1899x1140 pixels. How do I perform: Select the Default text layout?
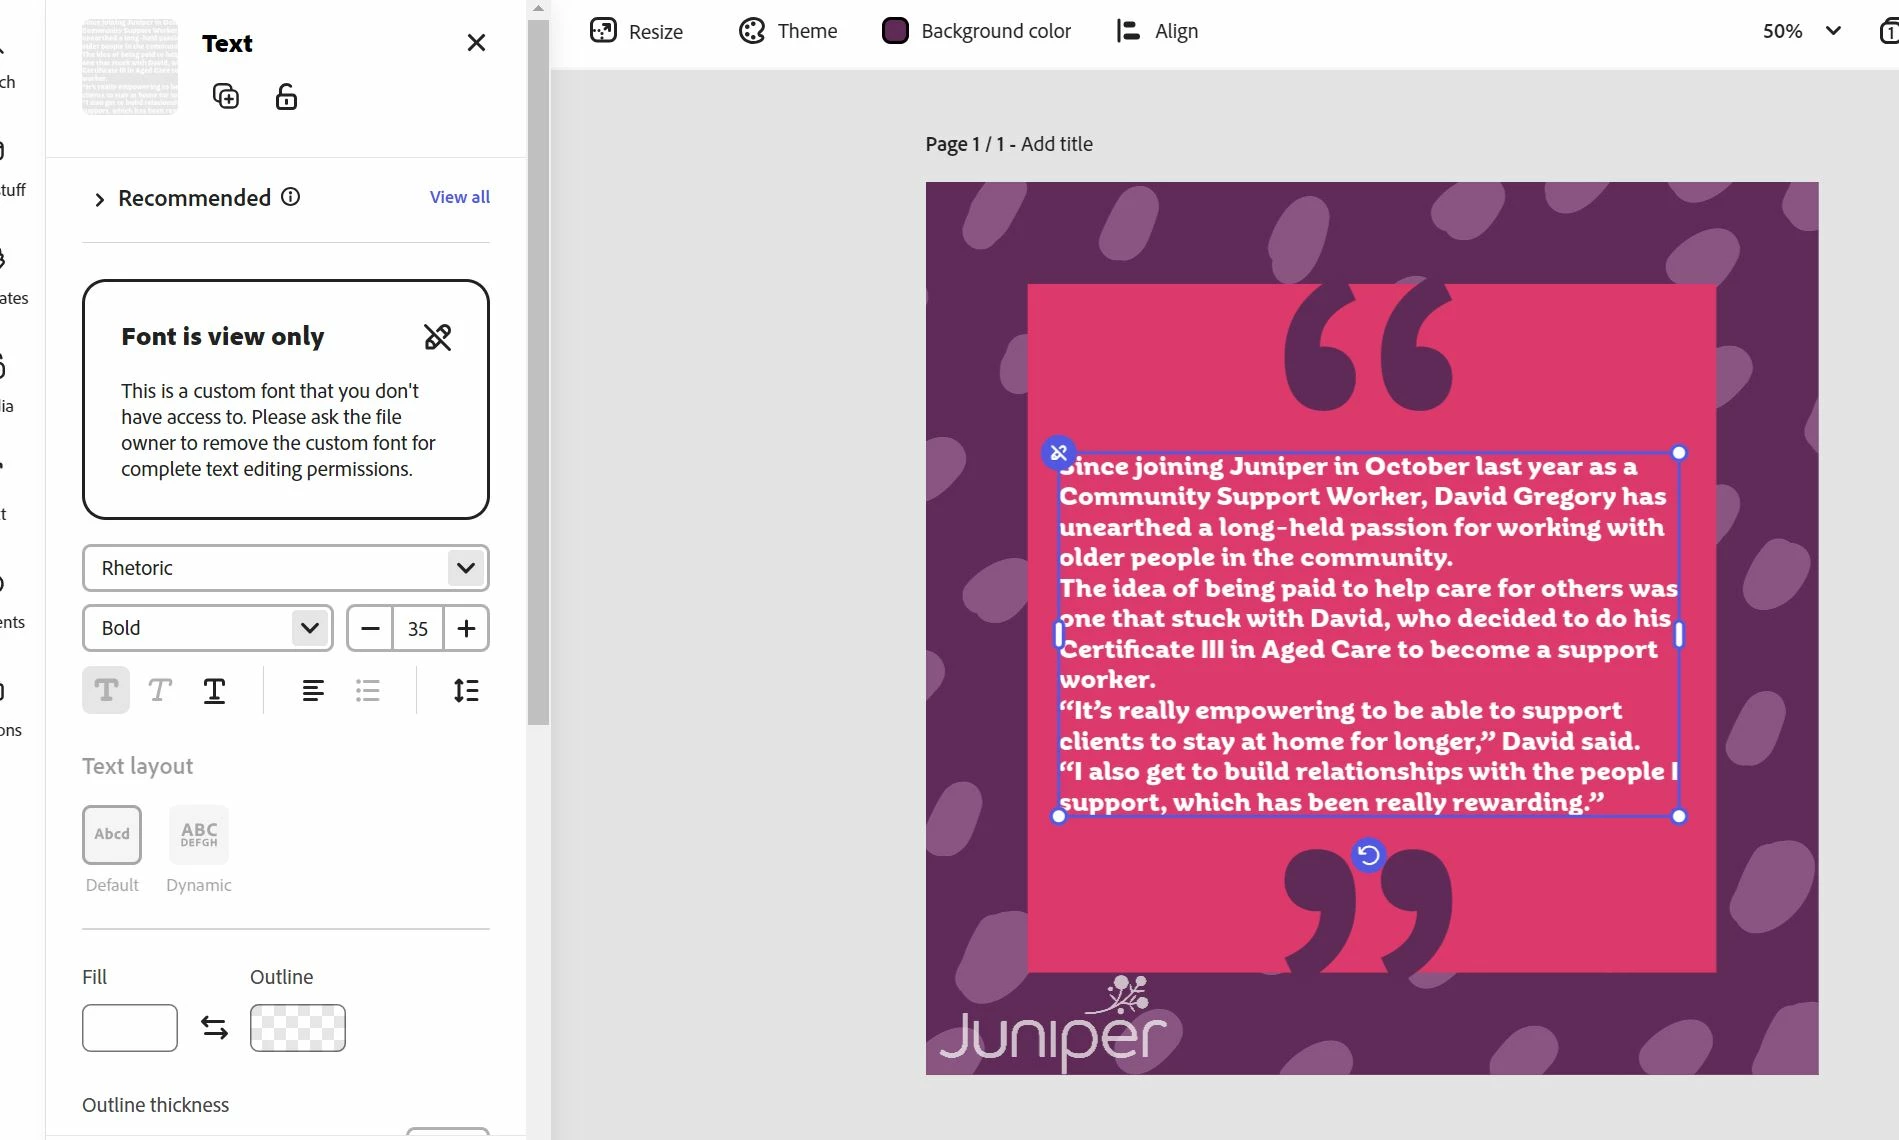point(112,834)
